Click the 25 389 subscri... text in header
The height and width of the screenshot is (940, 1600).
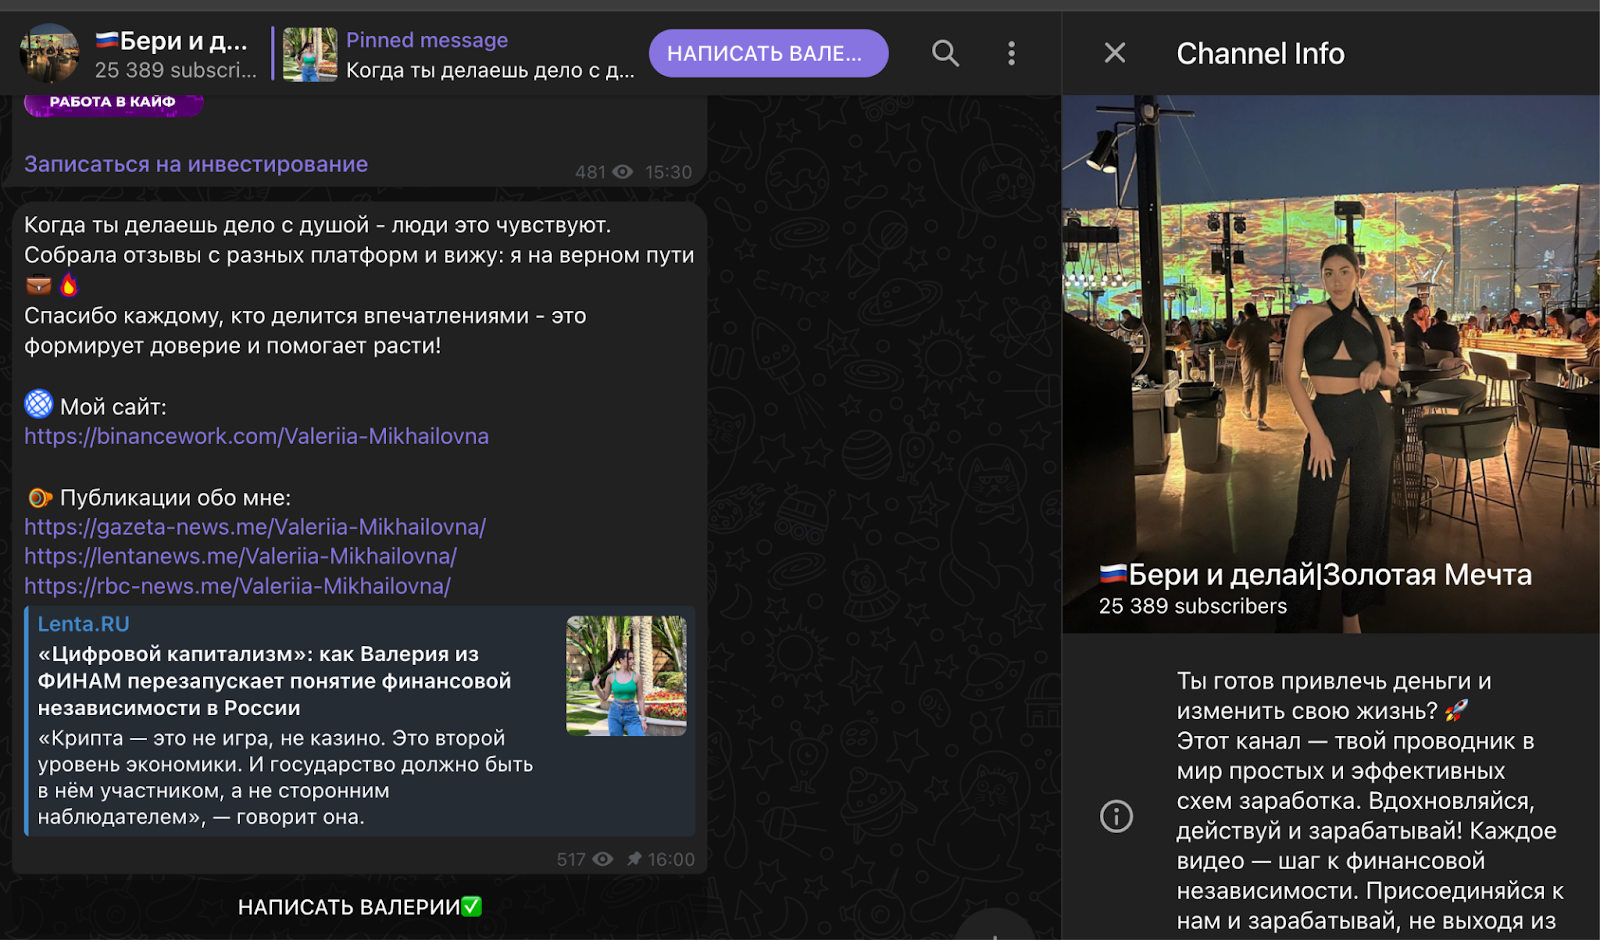176,70
